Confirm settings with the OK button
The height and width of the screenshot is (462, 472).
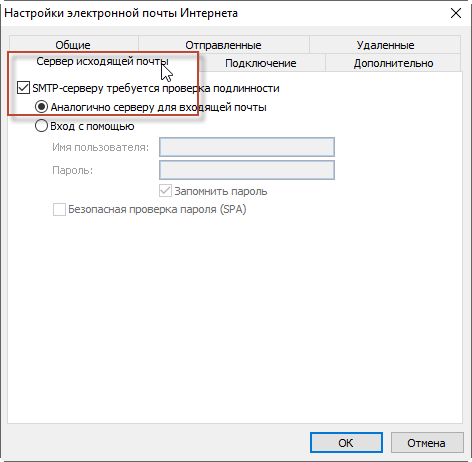[x=346, y=443]
